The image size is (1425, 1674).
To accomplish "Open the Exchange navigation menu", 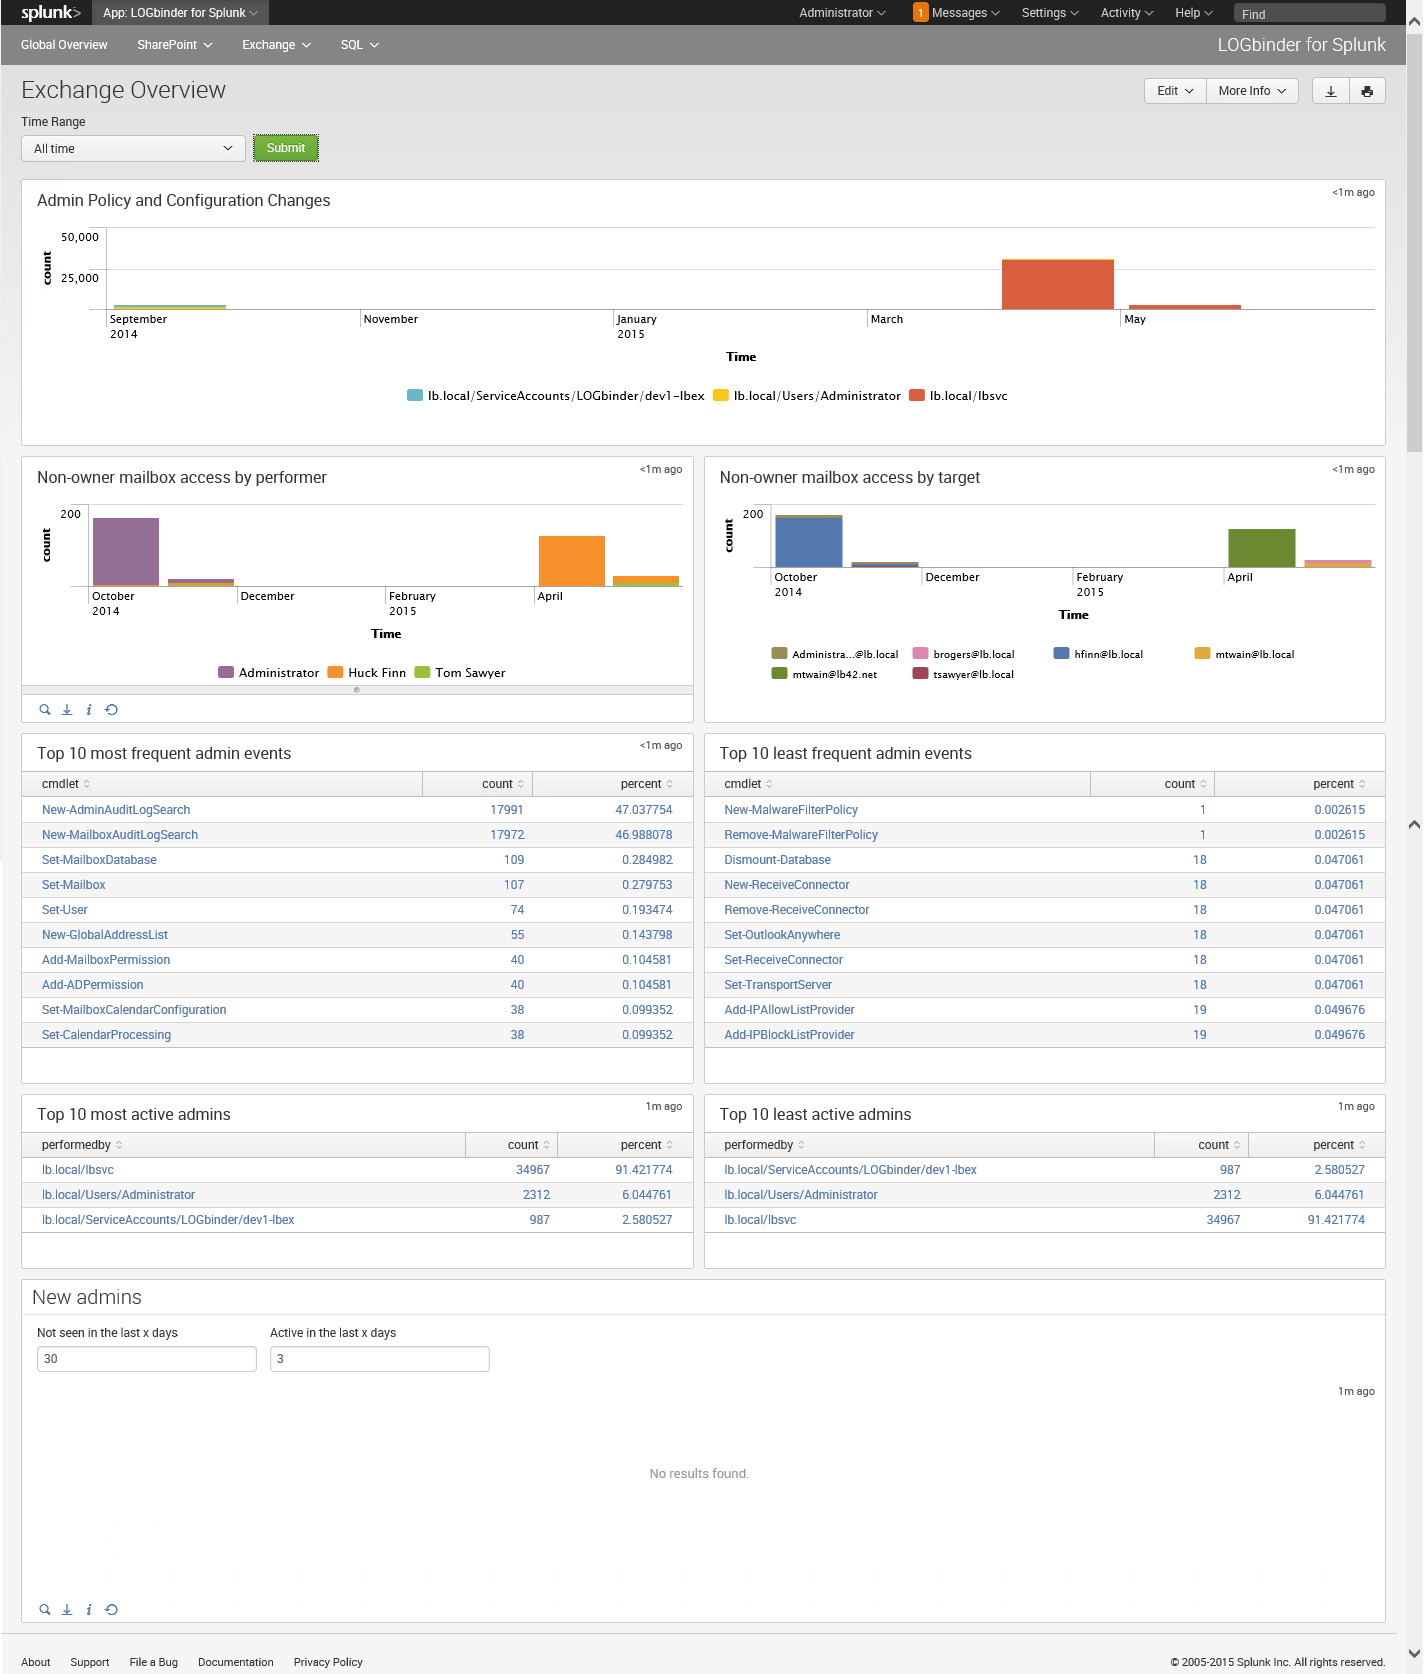I will [277, 45].
